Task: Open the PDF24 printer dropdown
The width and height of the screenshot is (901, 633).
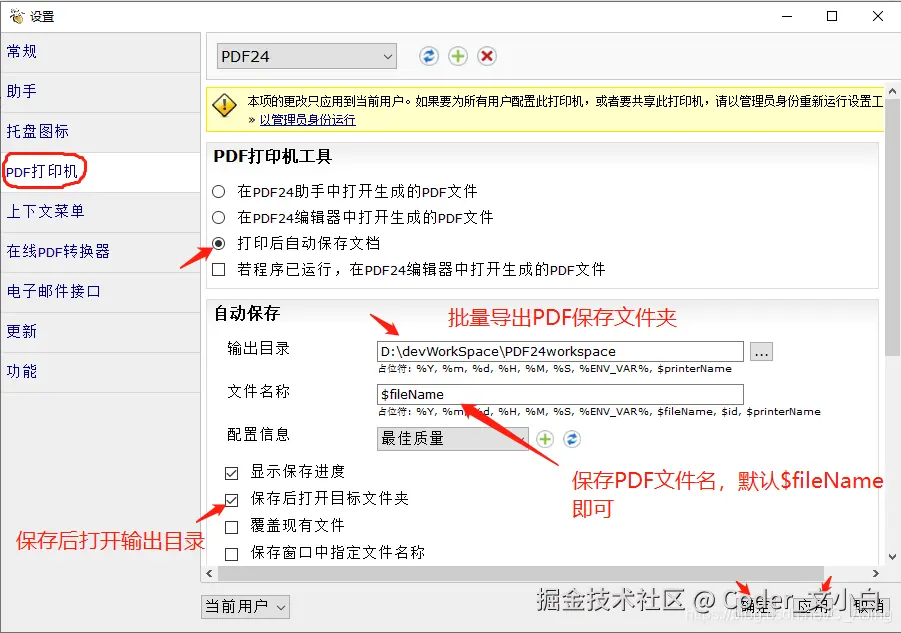Action: pos(307,56)
